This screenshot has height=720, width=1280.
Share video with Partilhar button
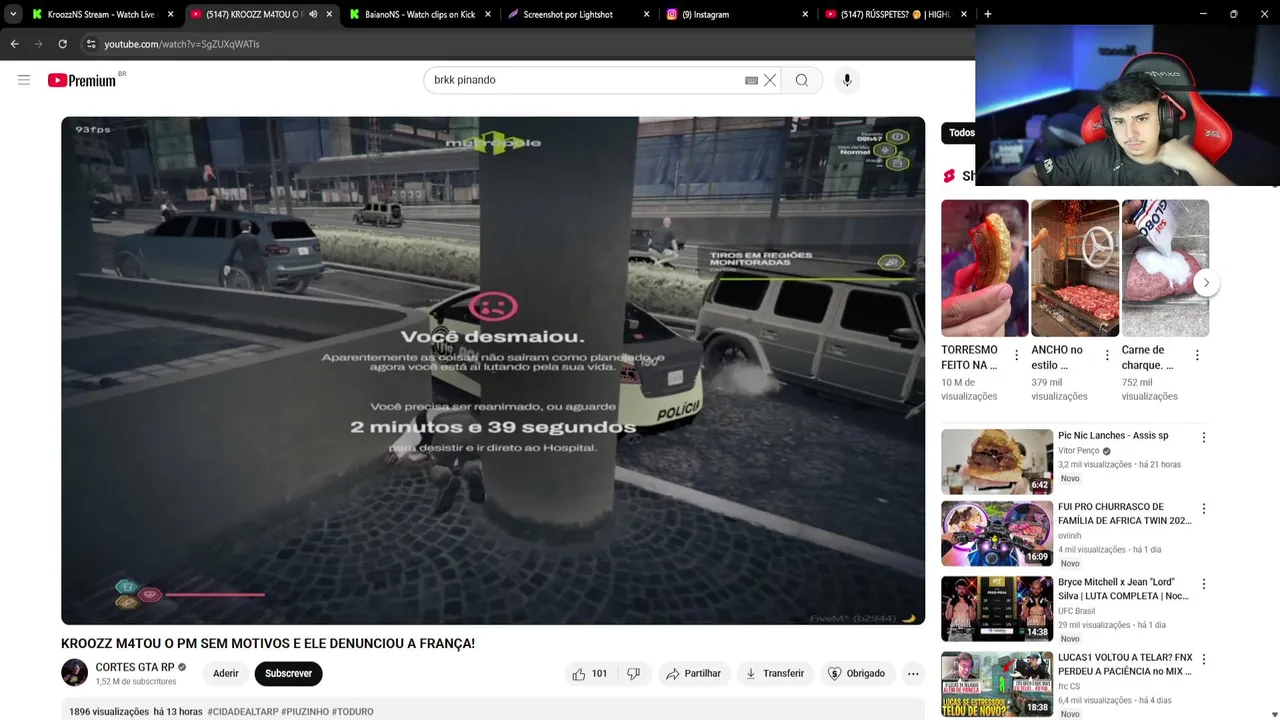[694, 673]
